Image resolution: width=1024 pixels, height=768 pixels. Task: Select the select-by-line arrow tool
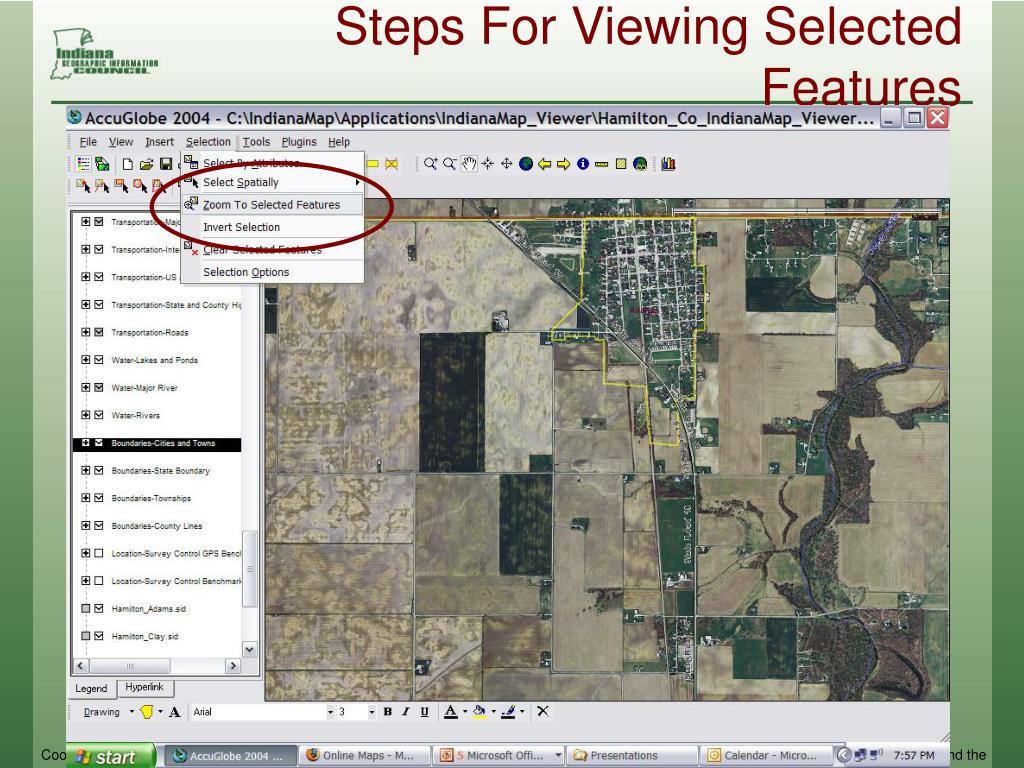[x=102, y=186]
